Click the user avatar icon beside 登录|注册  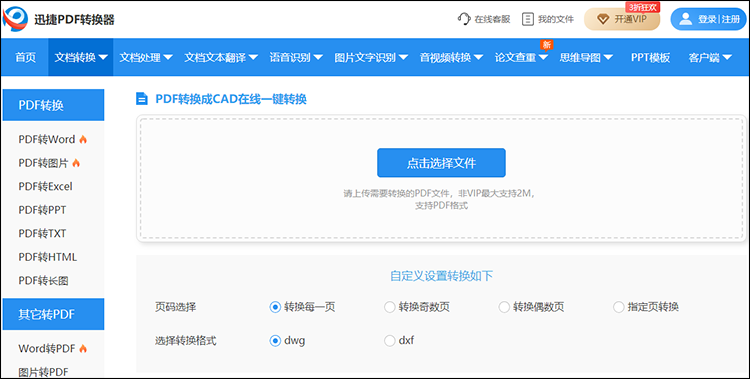pos(685,19)
